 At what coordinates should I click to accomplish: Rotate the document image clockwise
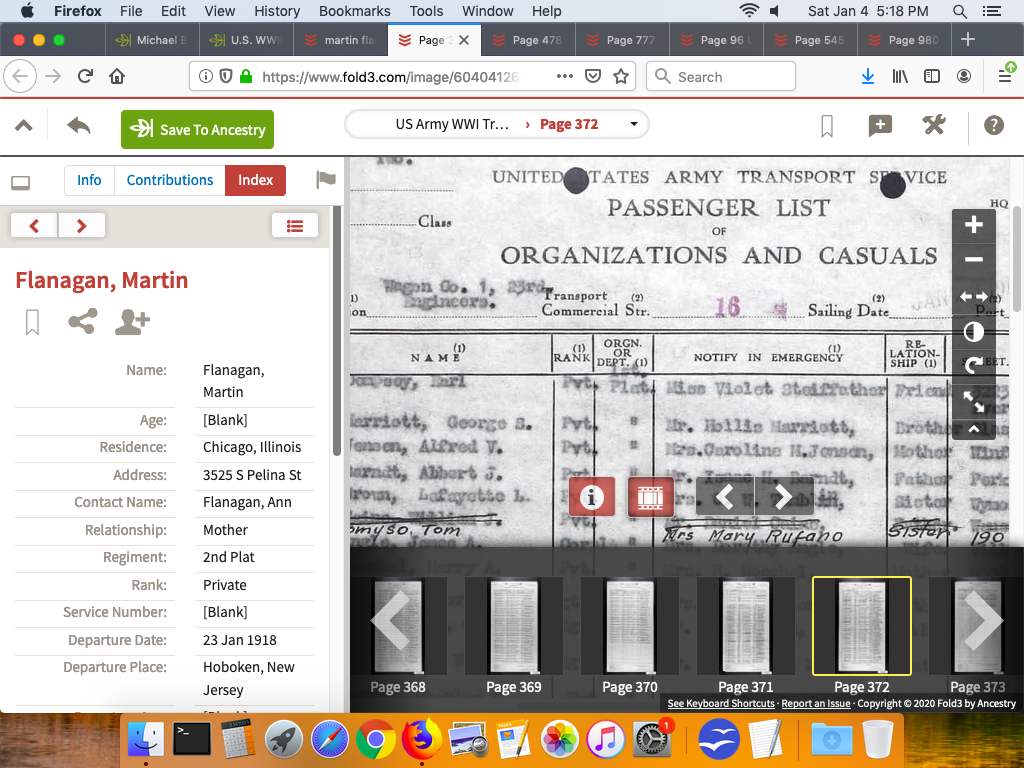click(973, 366)
